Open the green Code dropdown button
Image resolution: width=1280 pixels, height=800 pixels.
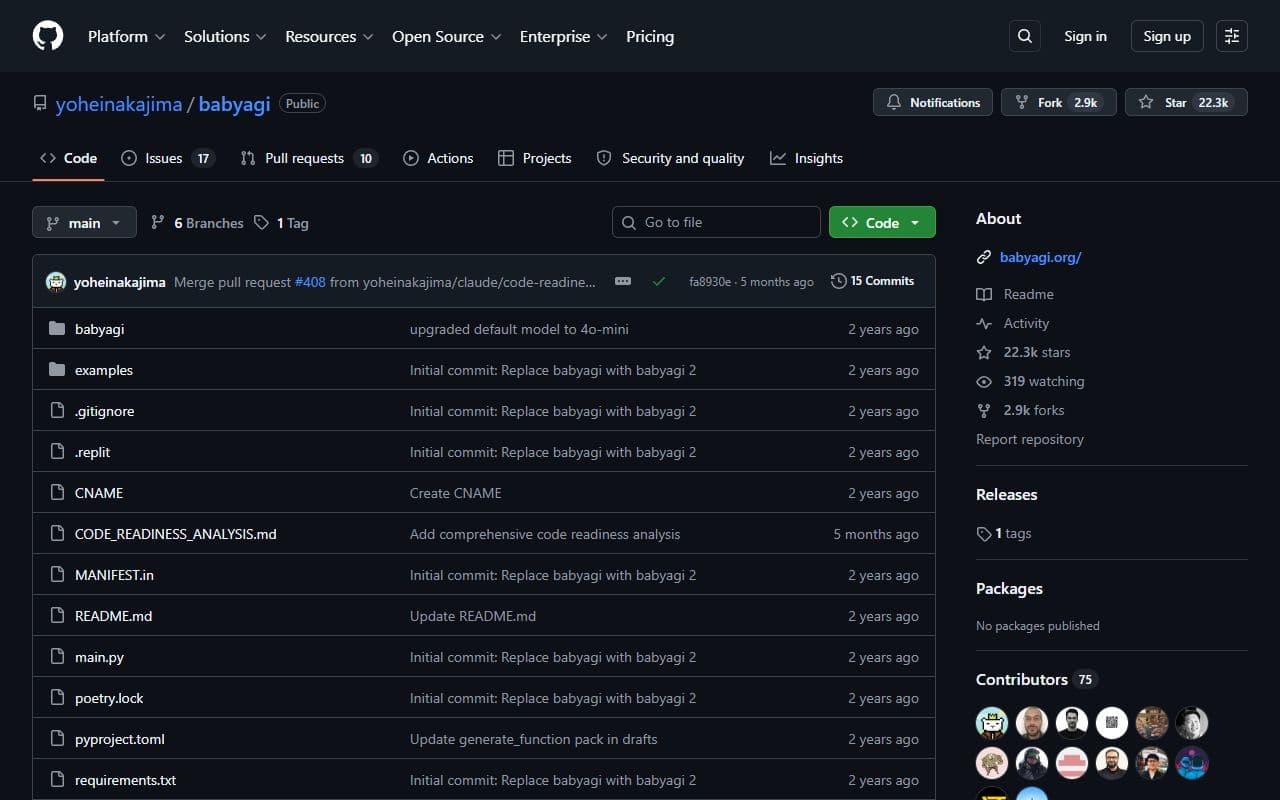pyautogui.click(x=882, y=222)
